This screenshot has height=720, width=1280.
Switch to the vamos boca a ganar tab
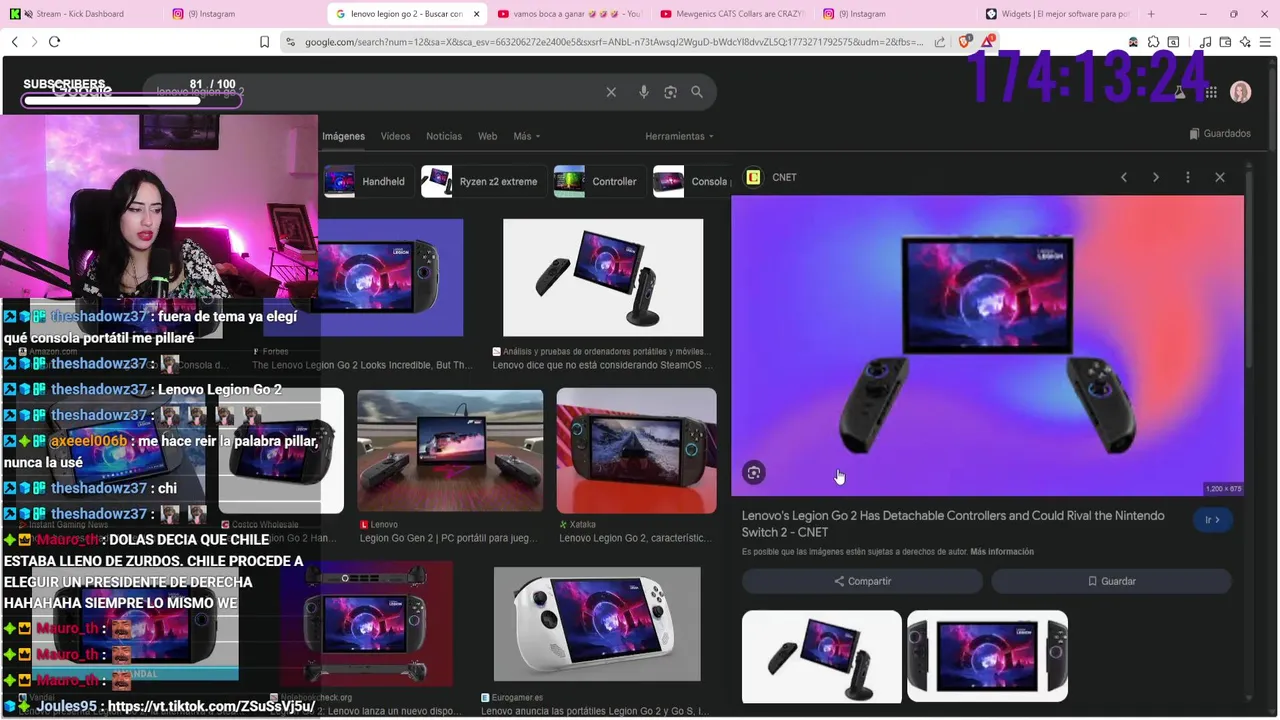[570, 14]
